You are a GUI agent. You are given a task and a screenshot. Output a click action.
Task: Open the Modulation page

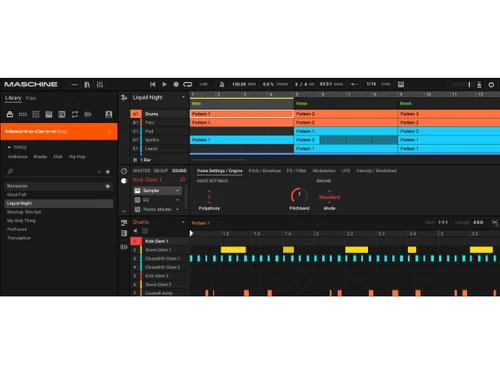point(324,171)
